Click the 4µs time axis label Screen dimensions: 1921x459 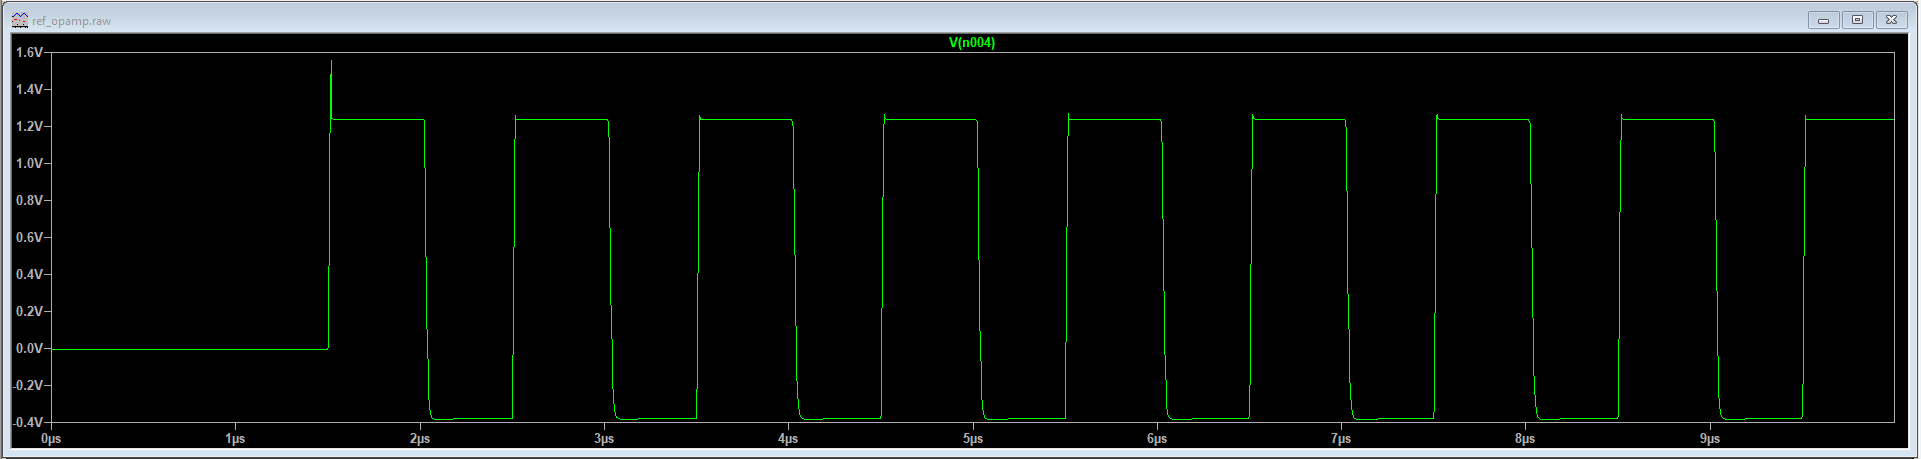coord(788,439)
